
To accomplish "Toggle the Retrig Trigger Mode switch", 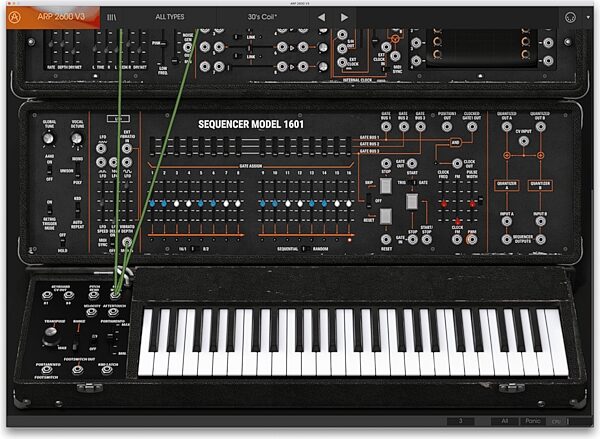I will [x=49, y=209].
